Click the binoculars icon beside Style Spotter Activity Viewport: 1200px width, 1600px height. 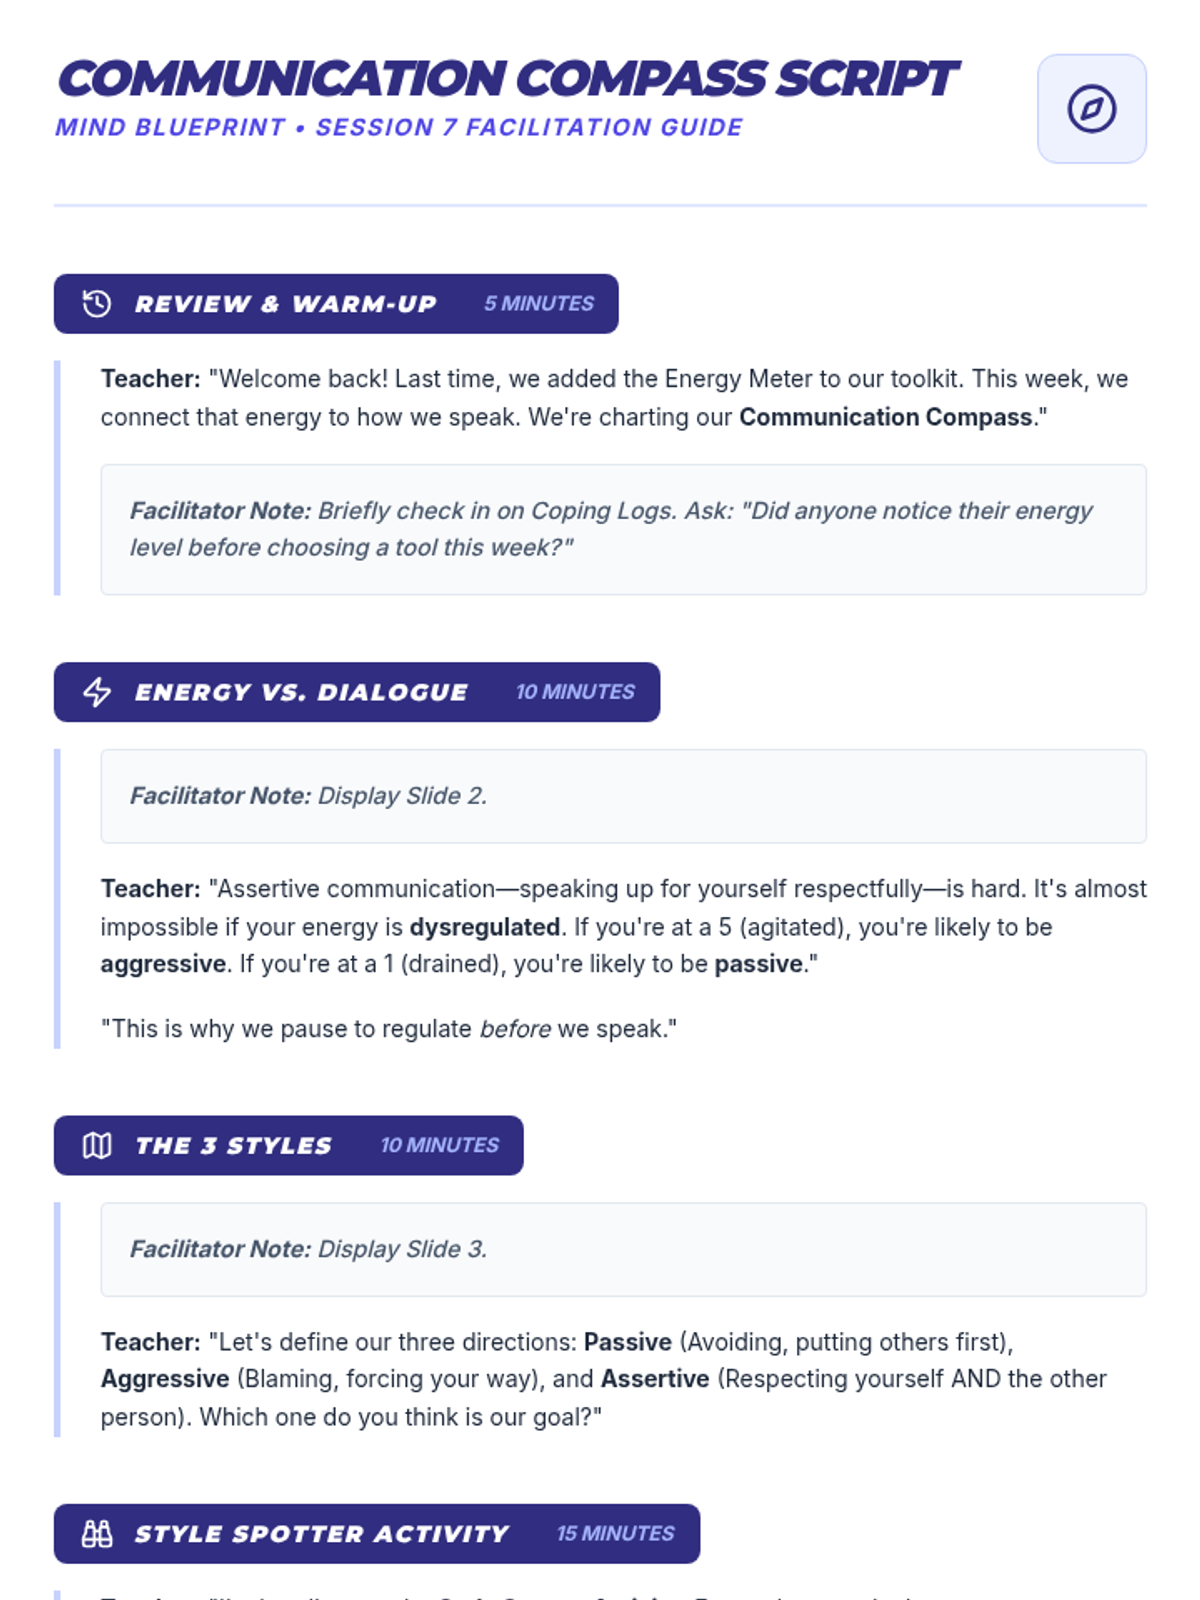click(x=97, y=1534)
